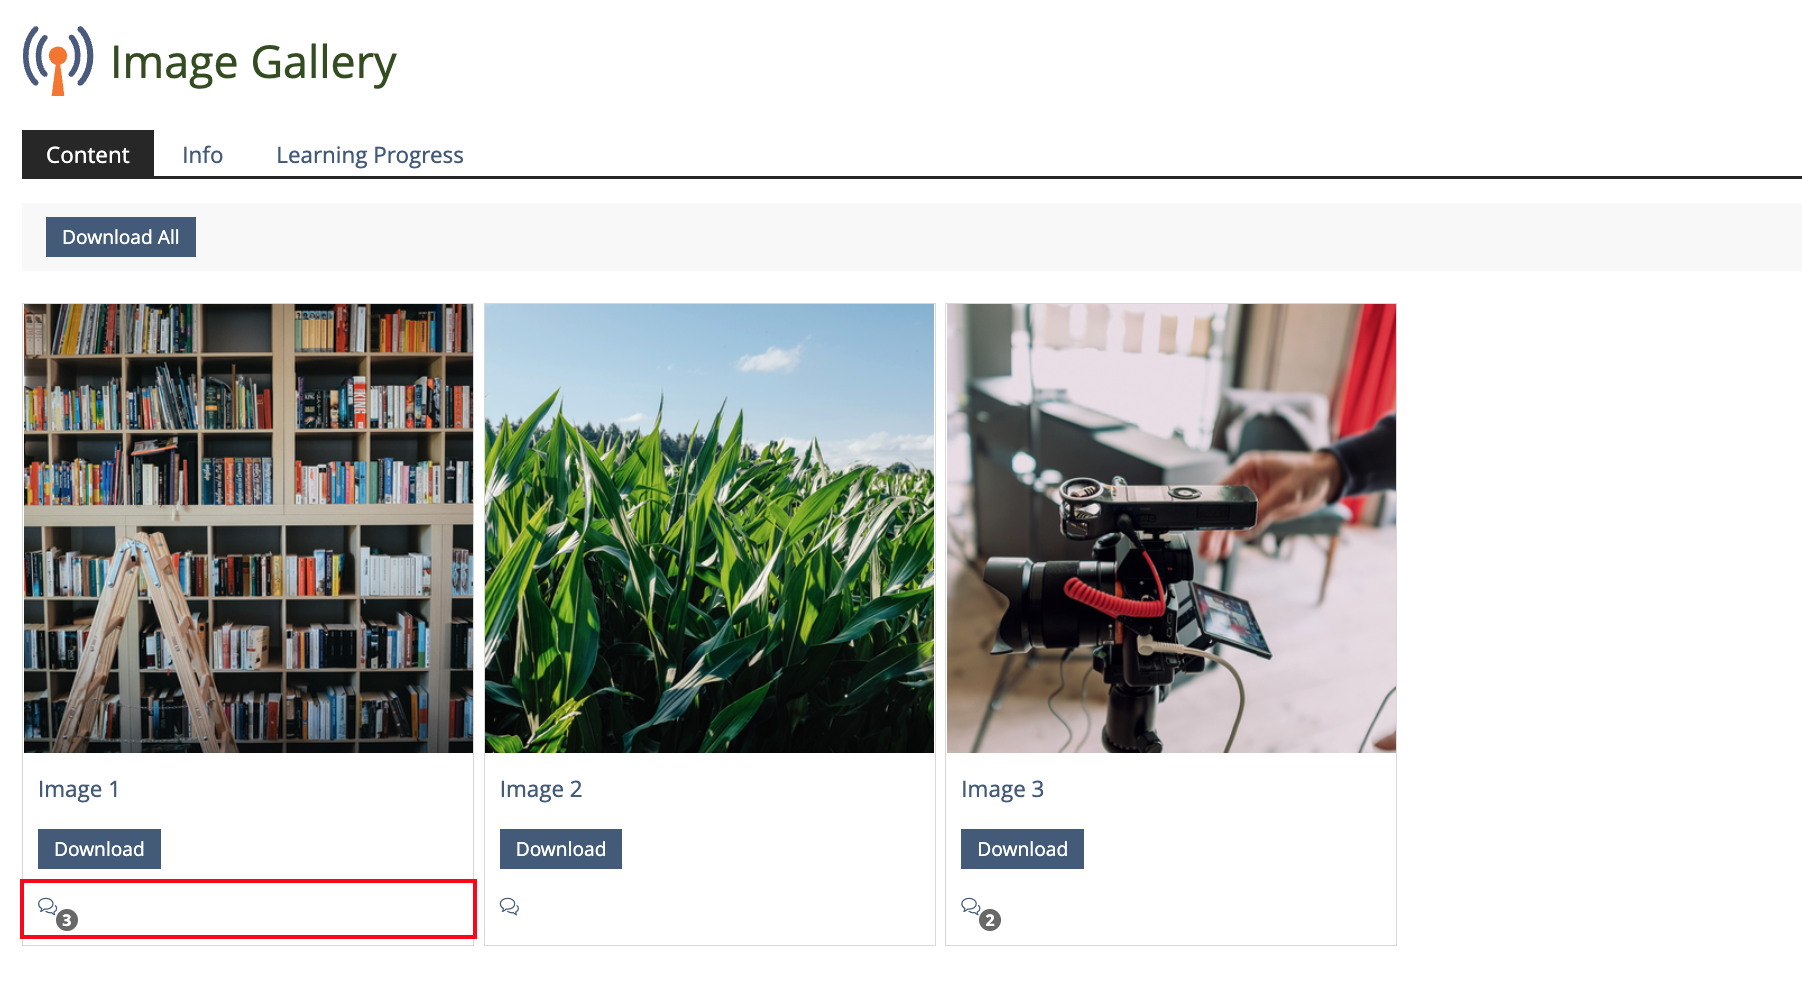Open the Learning Progress tab
This screenshot has width=1802, height=1004.
tap(370, 154)
